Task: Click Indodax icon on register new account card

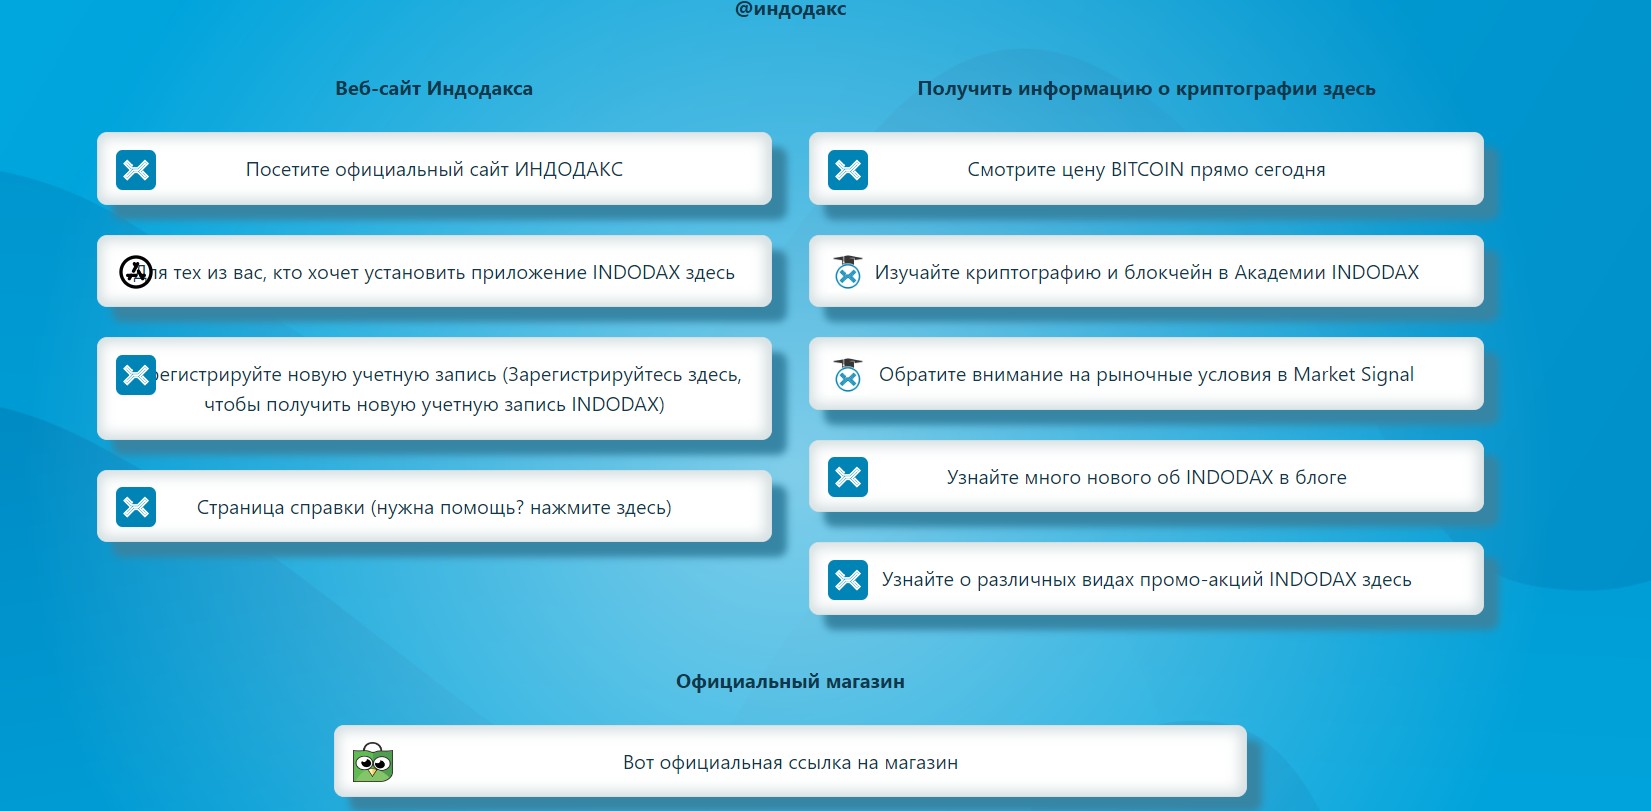Action: pyautogui.click(x=136, y=375)
